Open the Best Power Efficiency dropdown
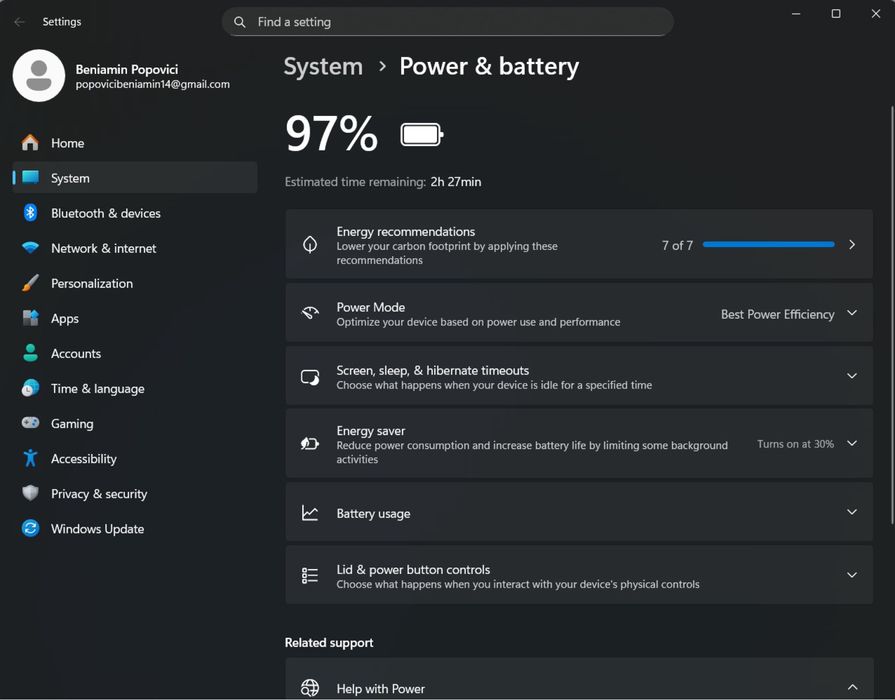The width and height of the screenshot is (895, 700). tap(789, 313)
